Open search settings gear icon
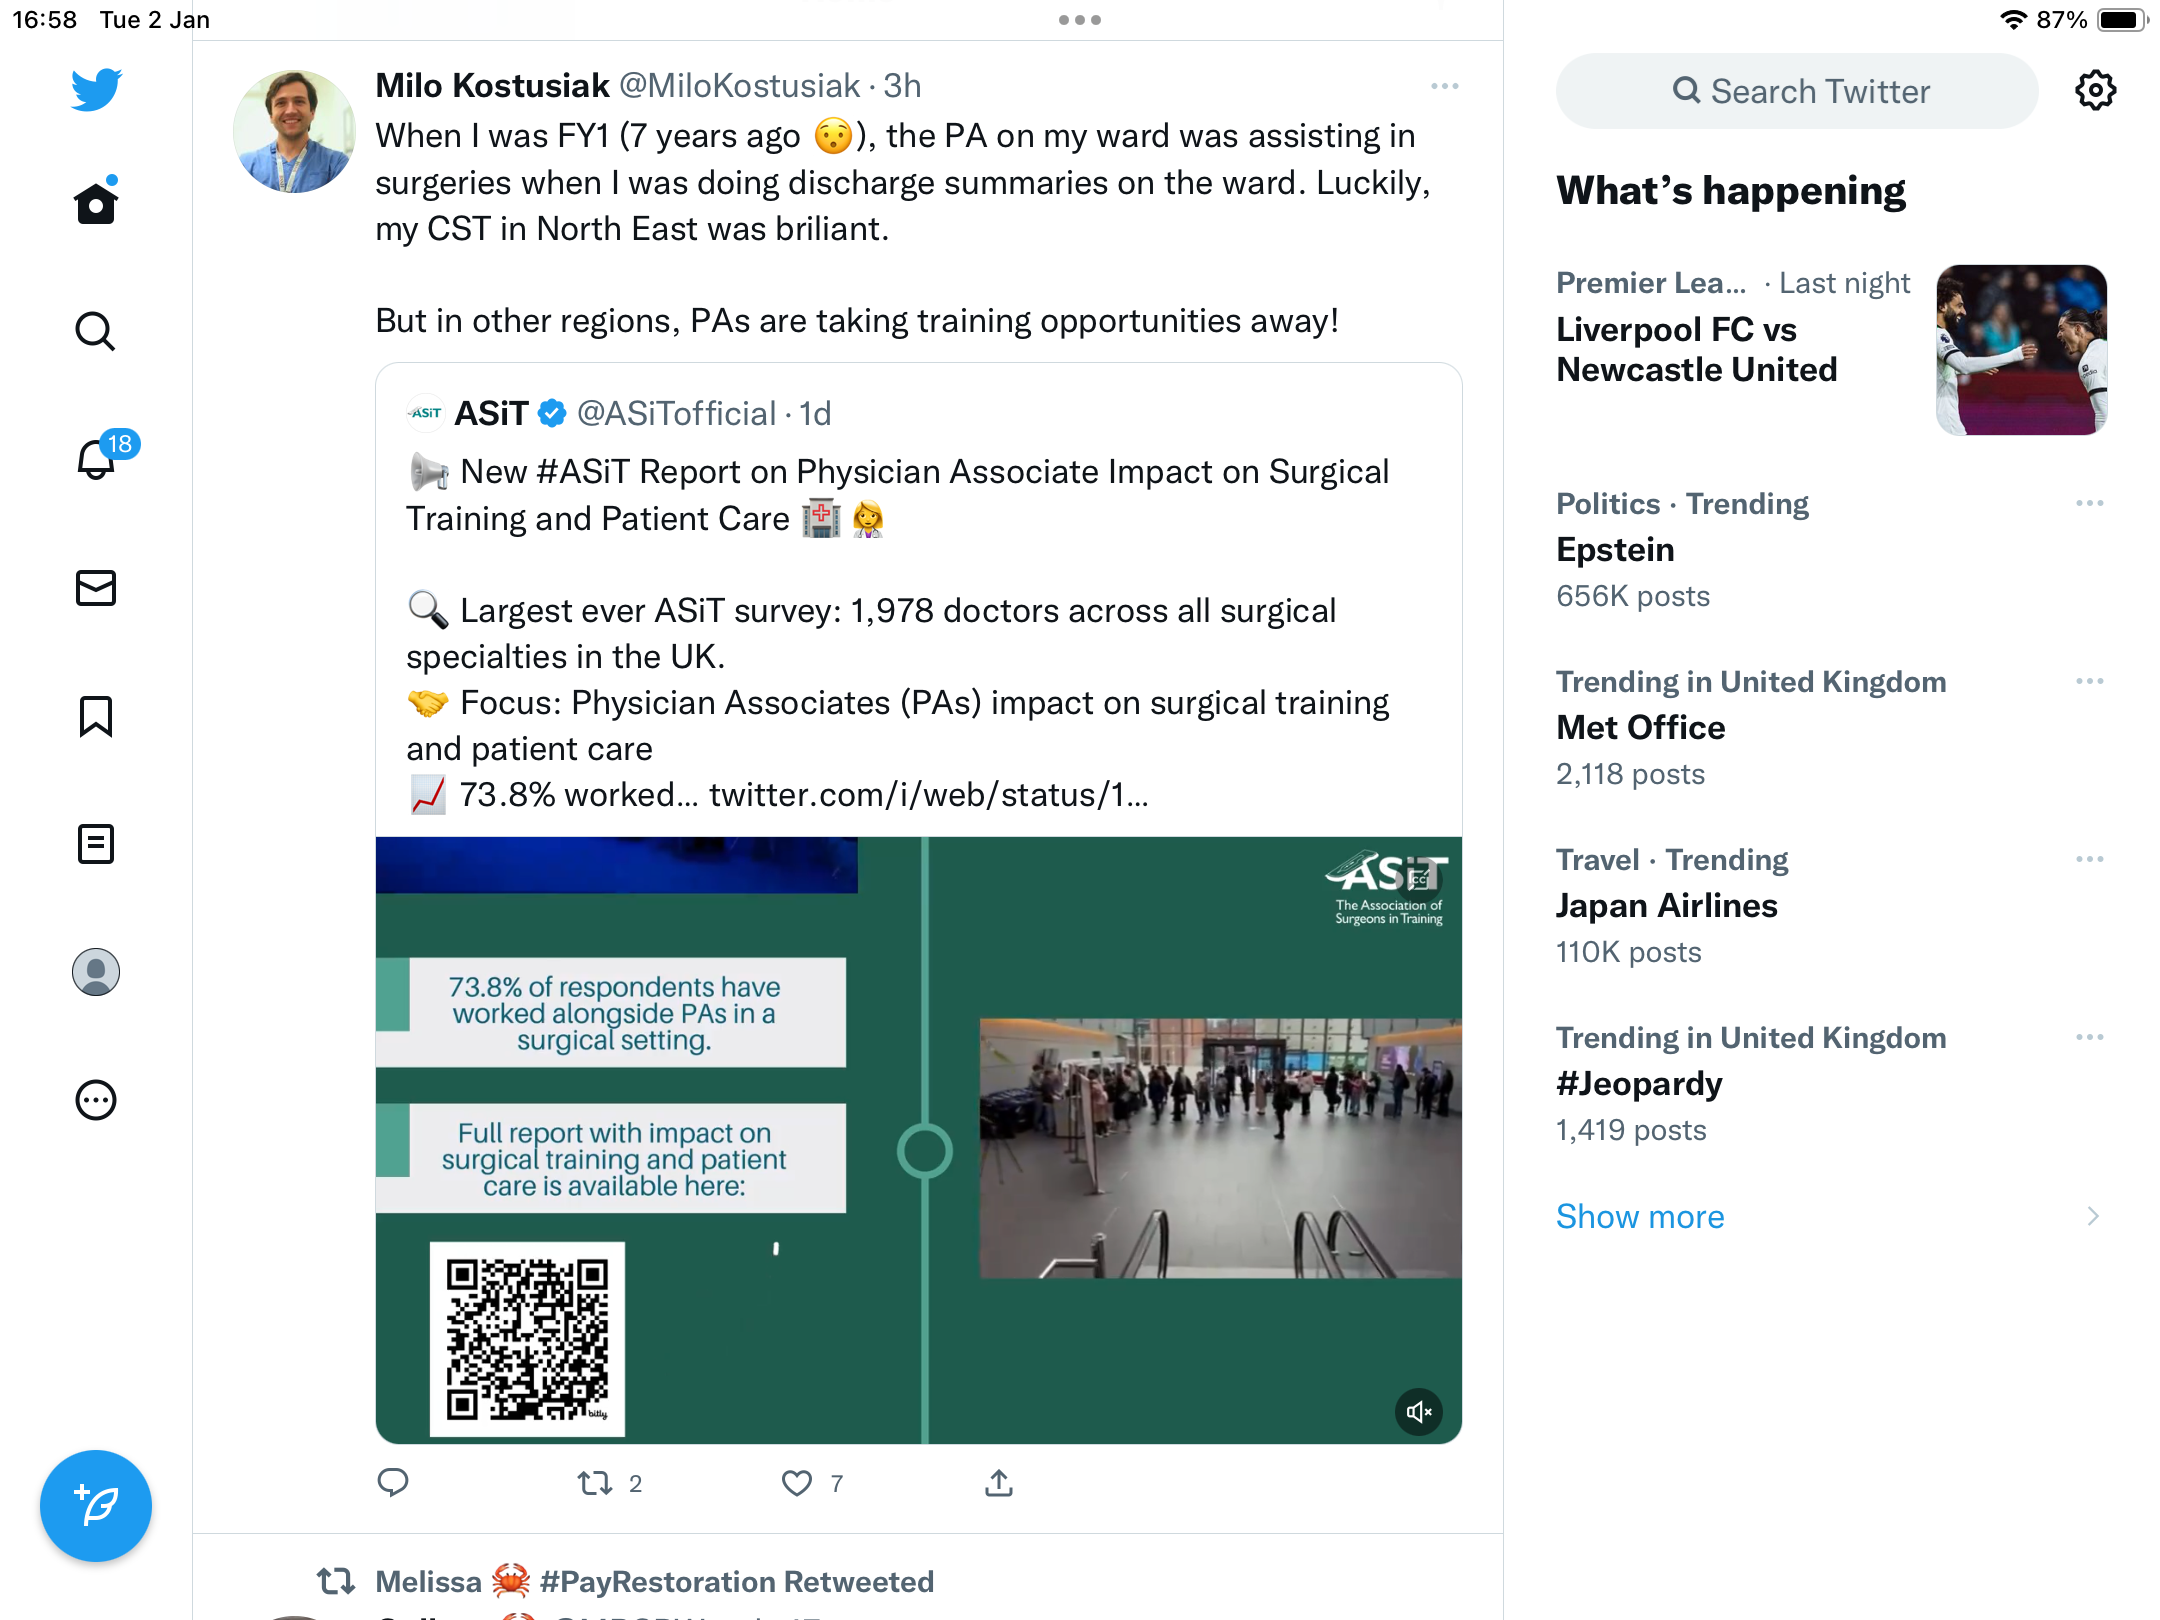 [2095, 91]
